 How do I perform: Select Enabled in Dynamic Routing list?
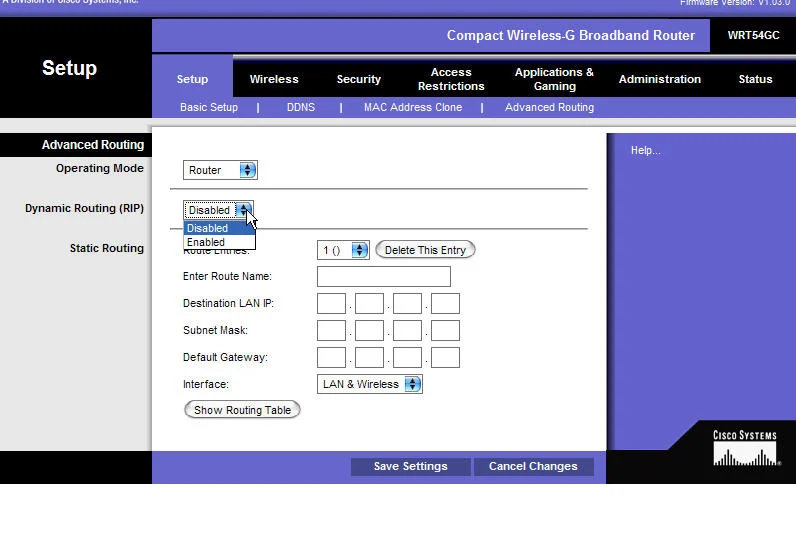[x=207, y=242]
